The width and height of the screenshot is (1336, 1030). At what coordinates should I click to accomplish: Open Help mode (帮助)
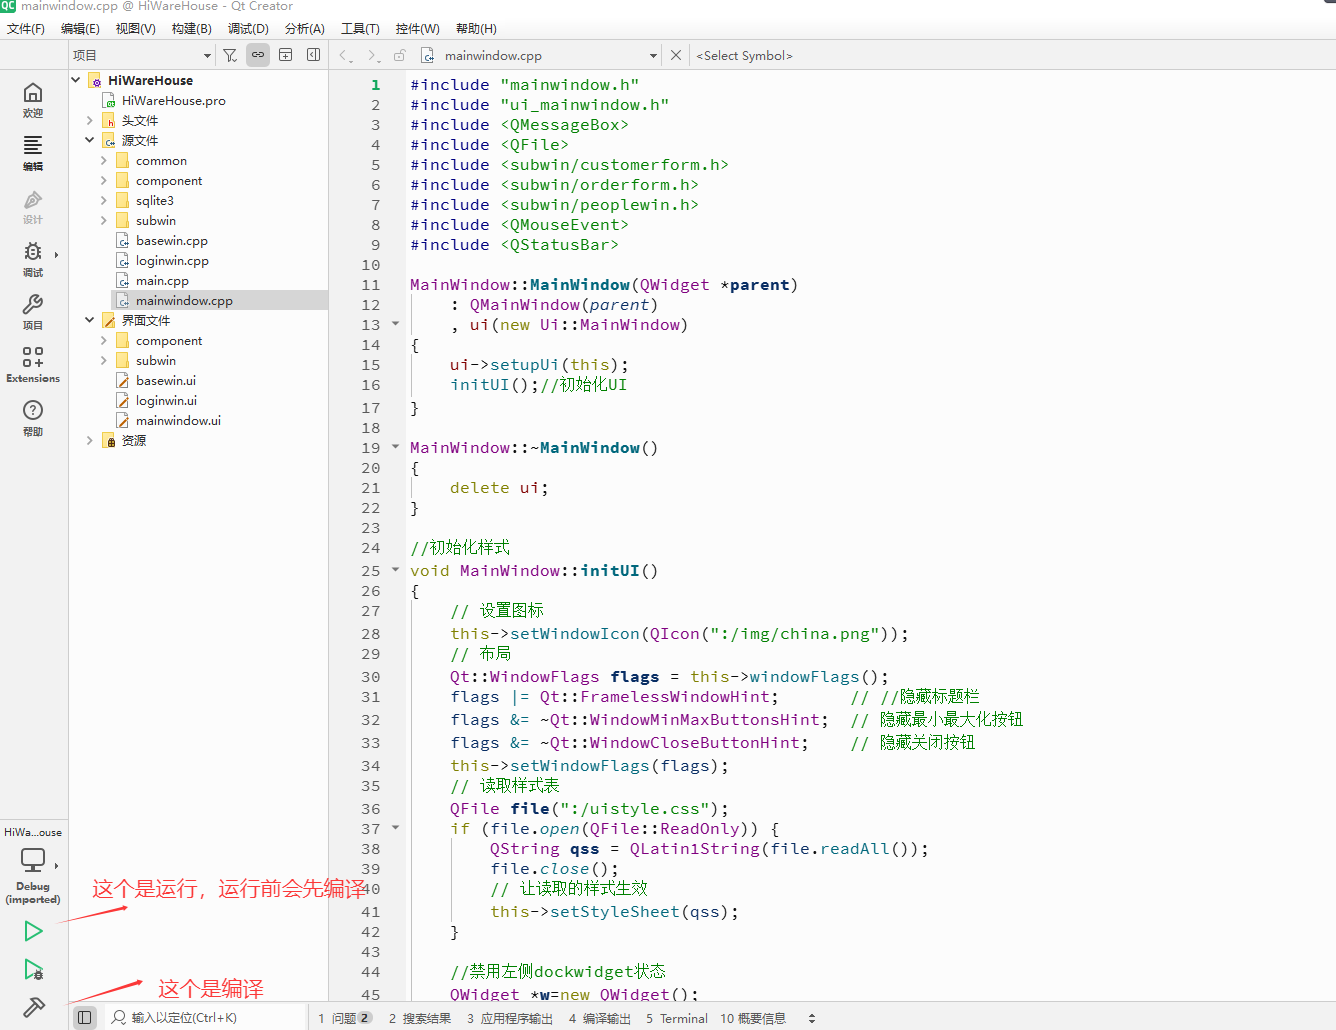click(33, 418)
